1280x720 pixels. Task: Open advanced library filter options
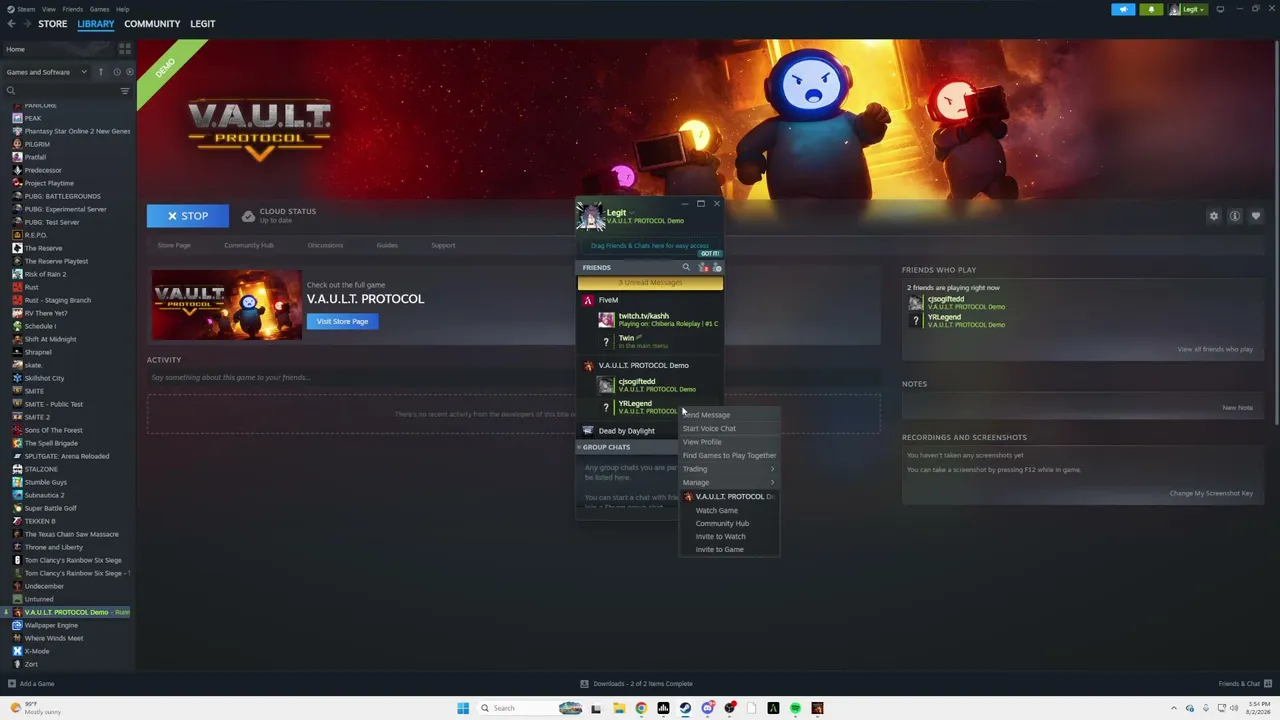click(125, 91)
